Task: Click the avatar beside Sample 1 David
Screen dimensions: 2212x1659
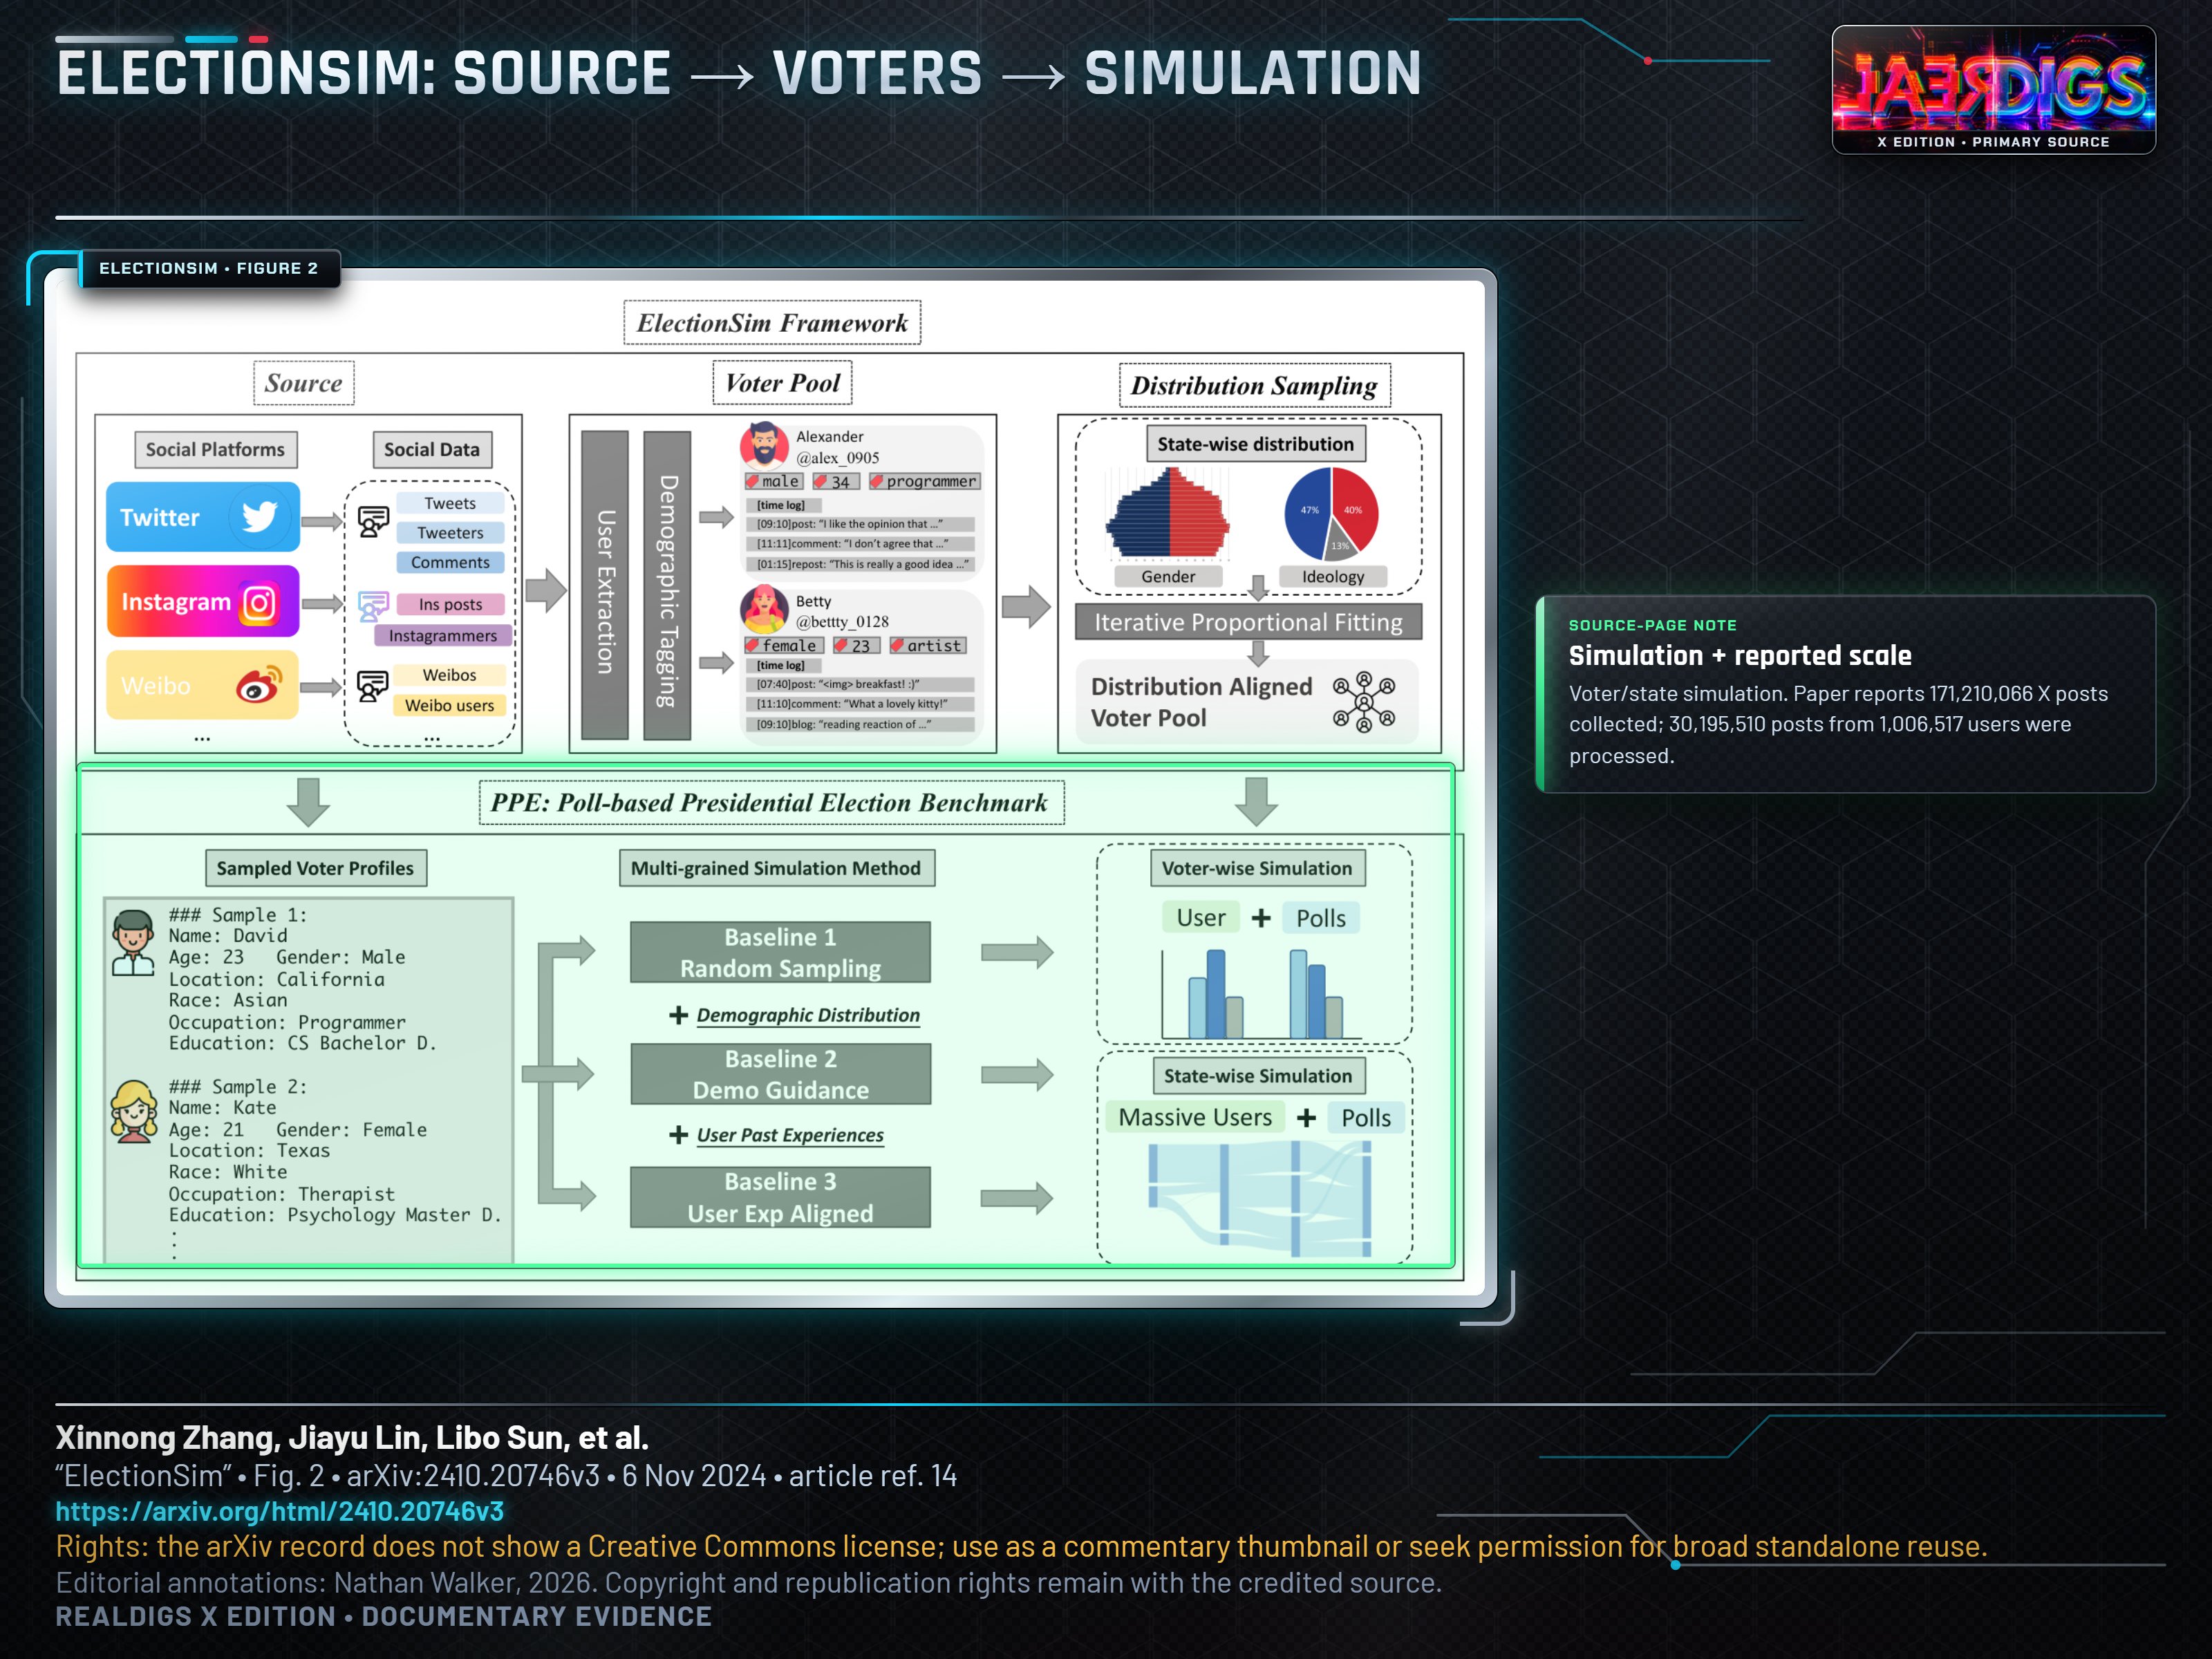Action: tap(133, 942)
